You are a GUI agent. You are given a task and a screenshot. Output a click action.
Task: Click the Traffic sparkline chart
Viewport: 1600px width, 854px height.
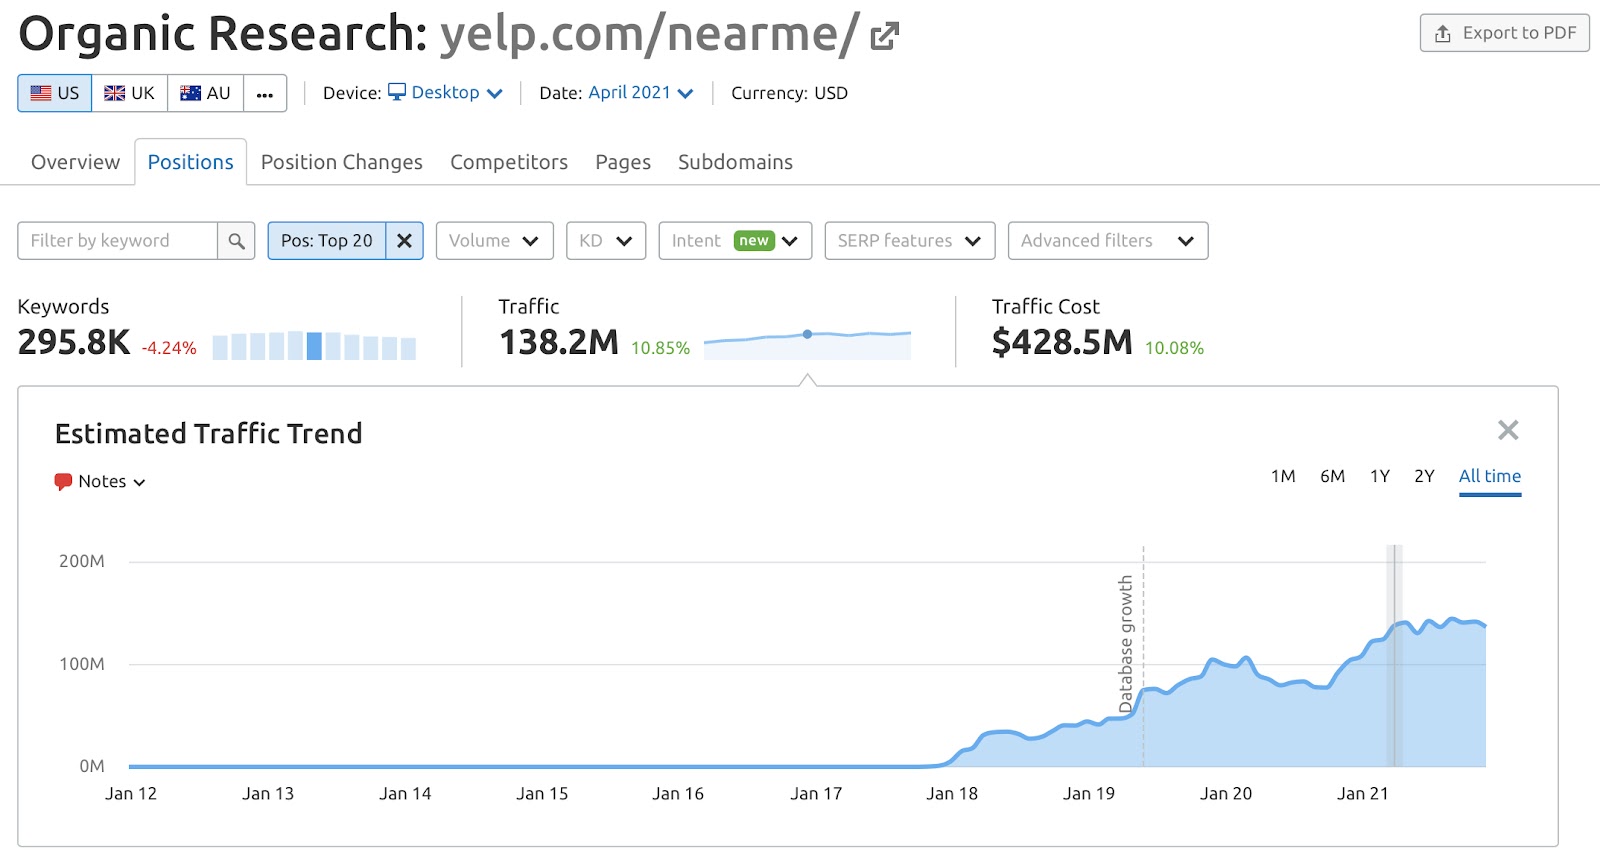tap(808, 344)
